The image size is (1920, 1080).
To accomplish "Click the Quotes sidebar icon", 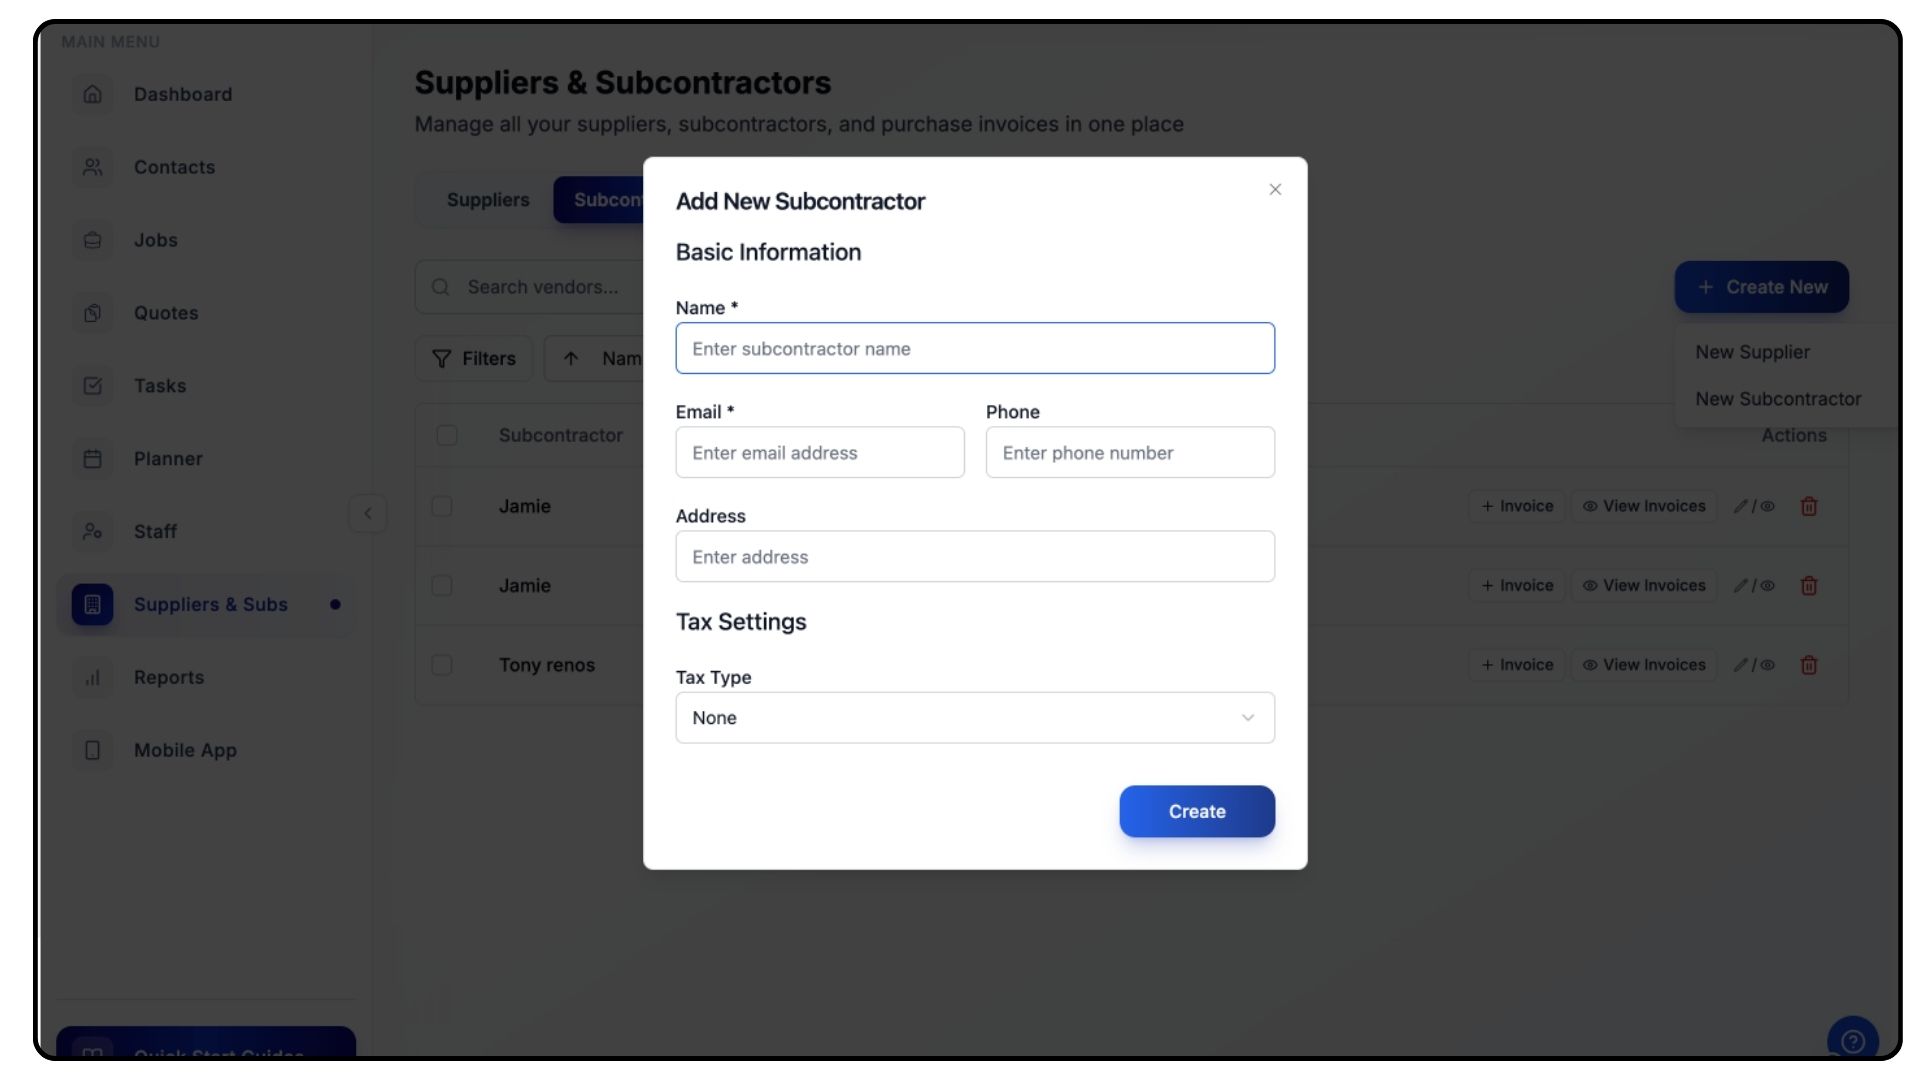I will click(93, 313).
